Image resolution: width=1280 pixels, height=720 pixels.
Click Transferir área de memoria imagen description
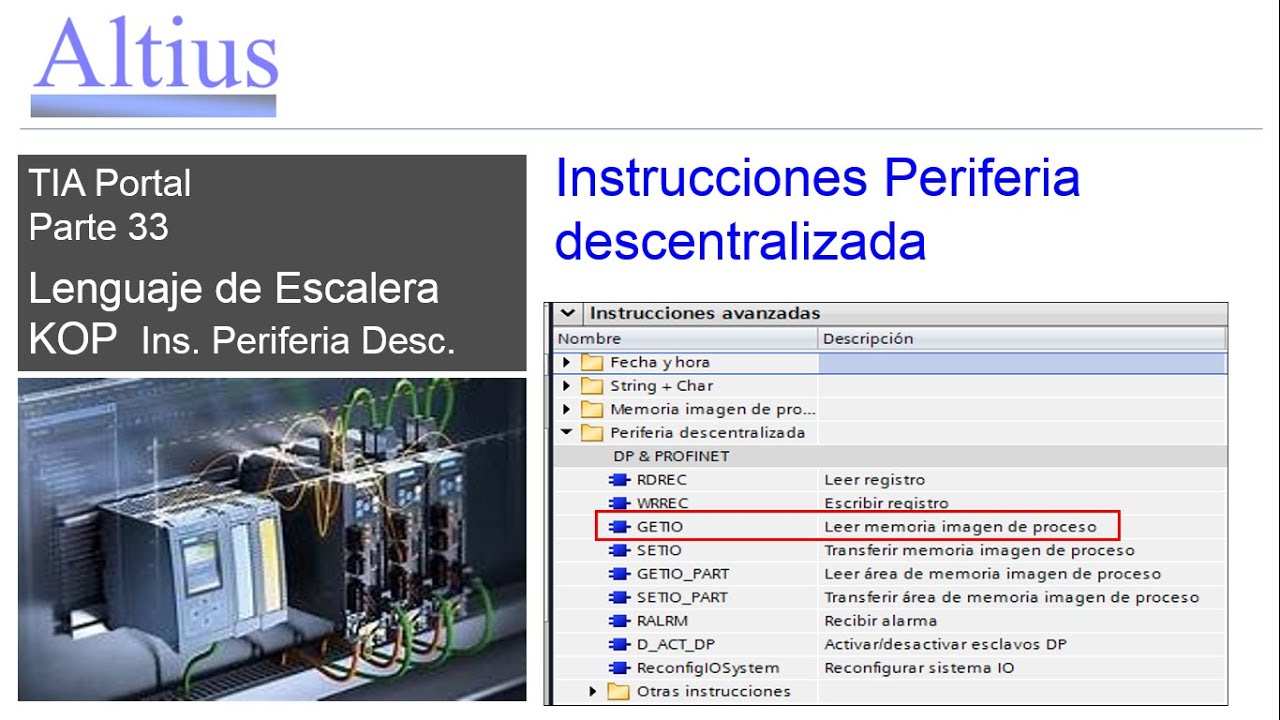[1011, 597]
